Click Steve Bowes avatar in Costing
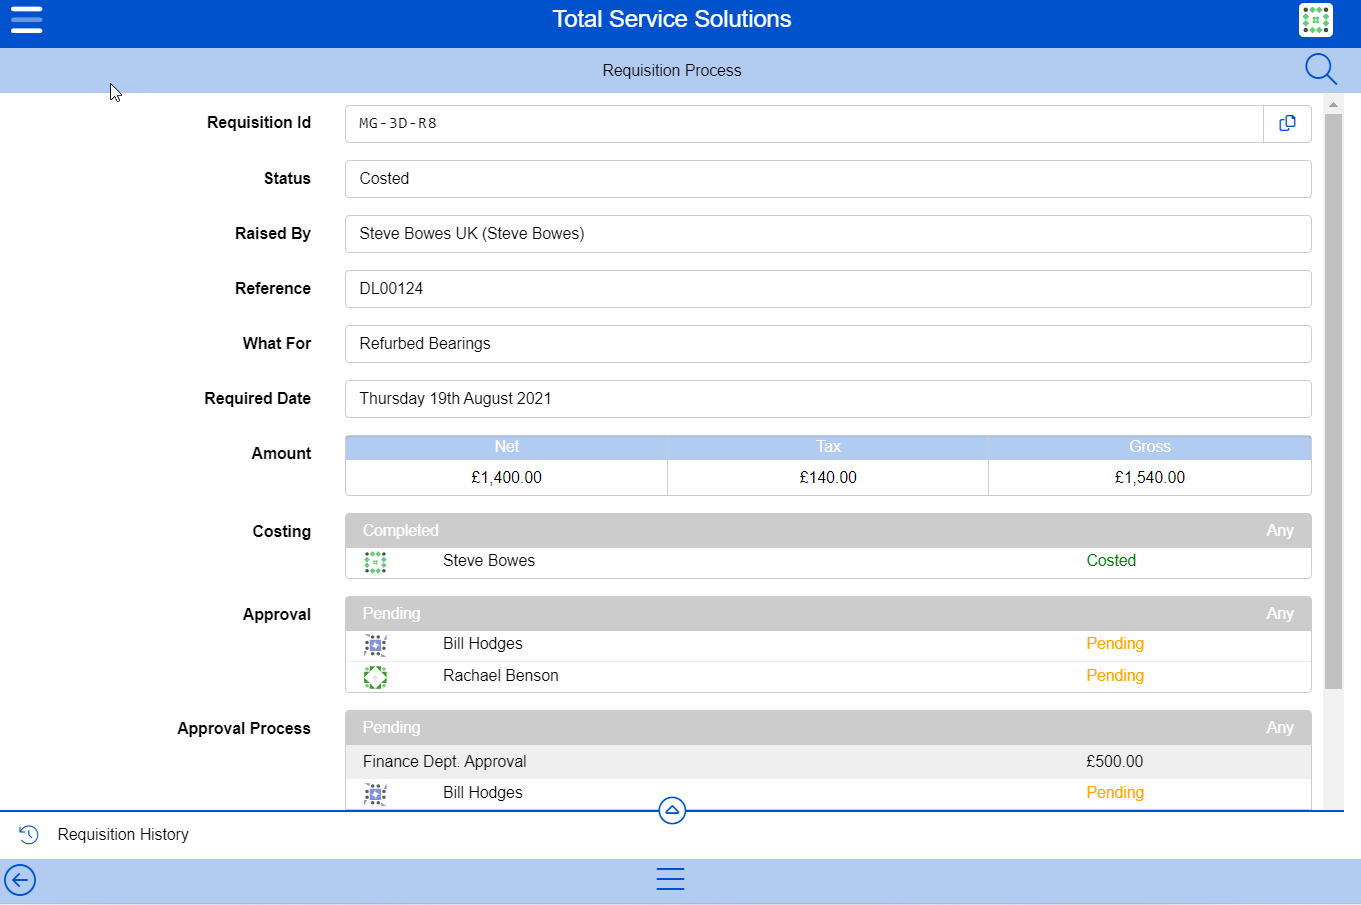This screenshot has width=1361, height=905. [375, 562]
